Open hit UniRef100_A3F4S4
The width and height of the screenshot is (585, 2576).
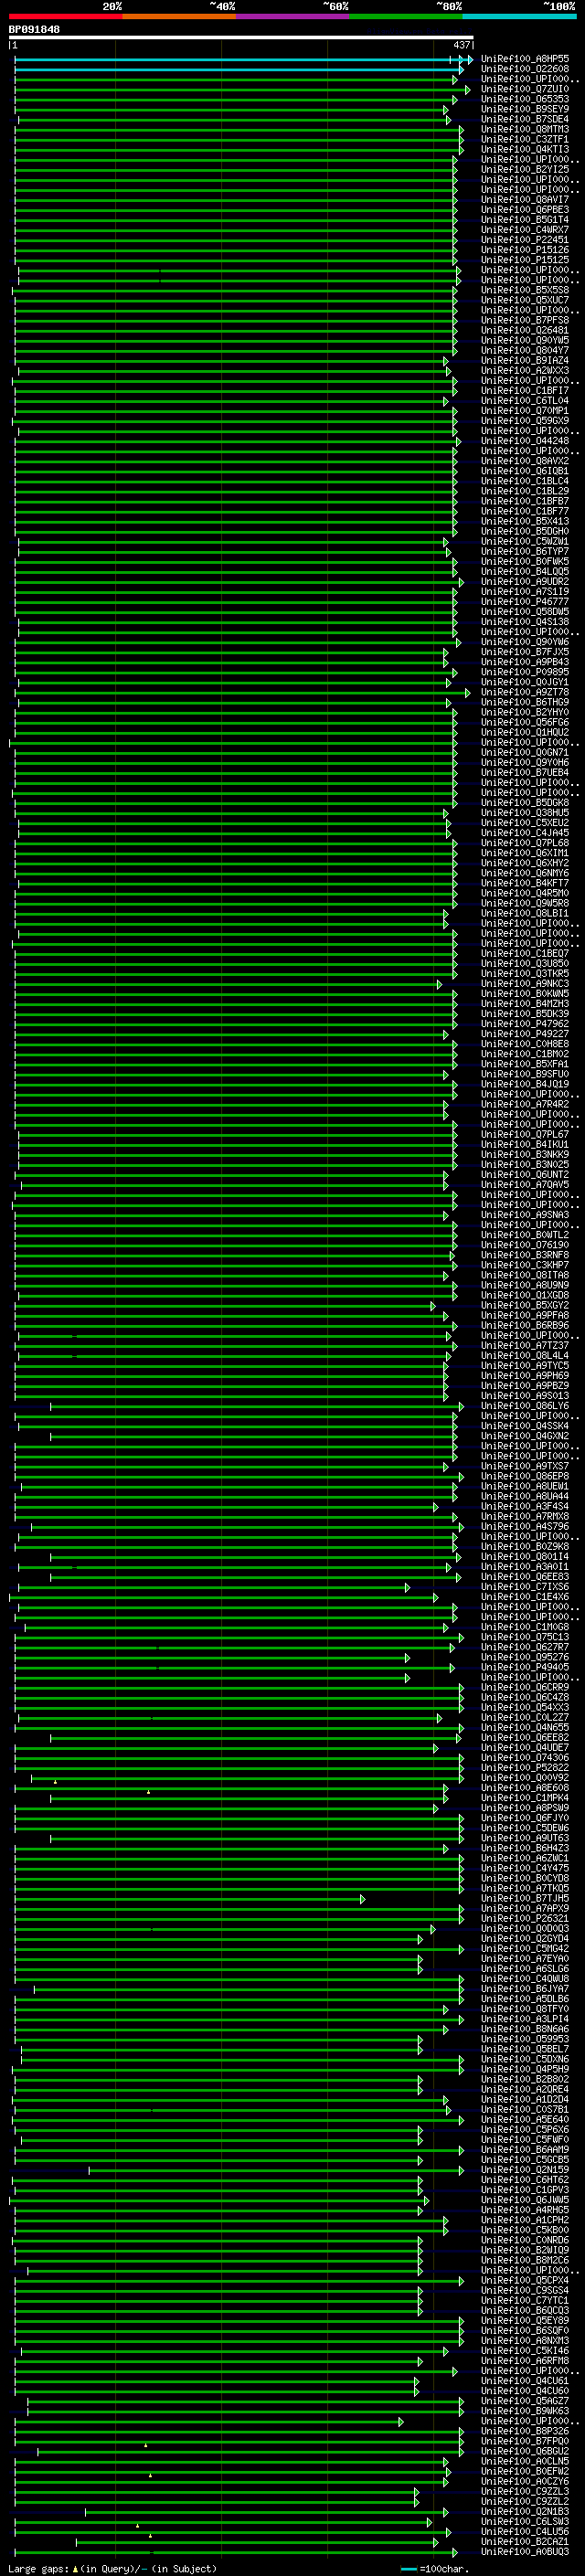click(525, 1506)
